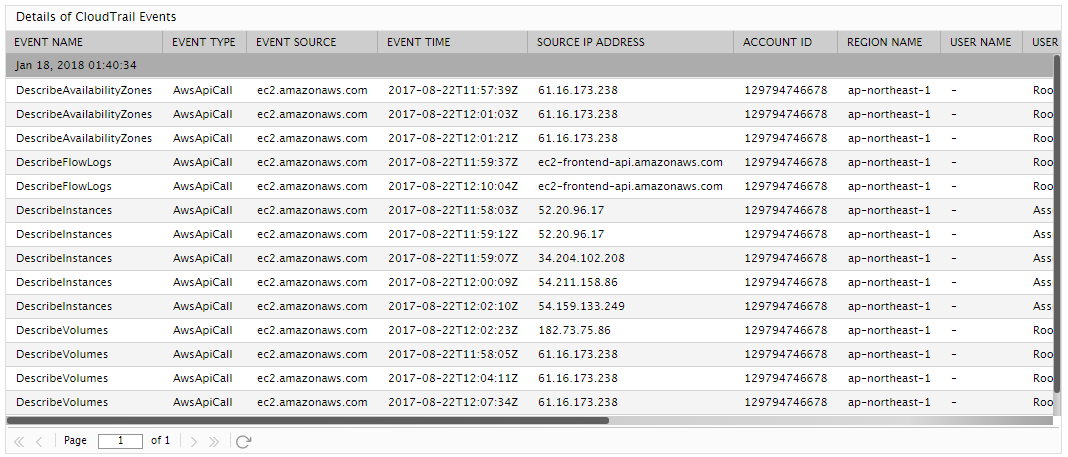Go to first page icon

coord(19,441)
